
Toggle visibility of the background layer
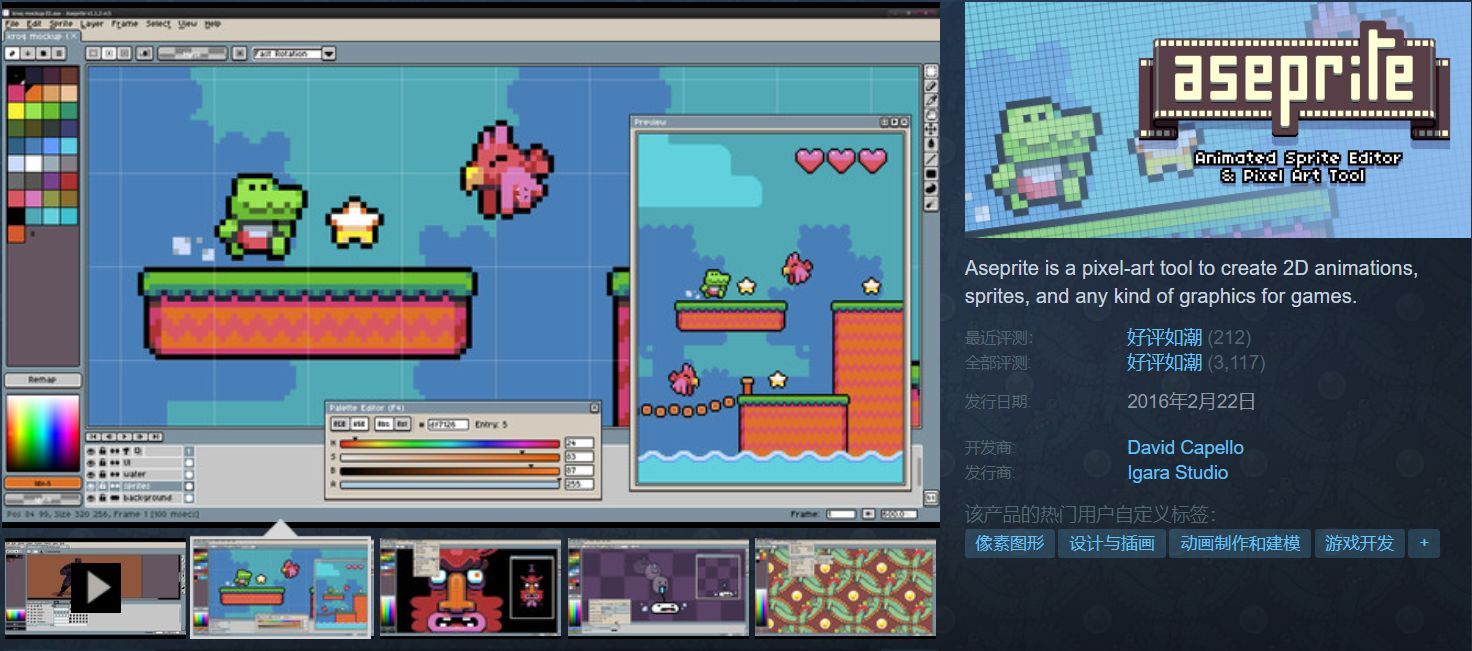pyautogui.click(x=91, y=498)
